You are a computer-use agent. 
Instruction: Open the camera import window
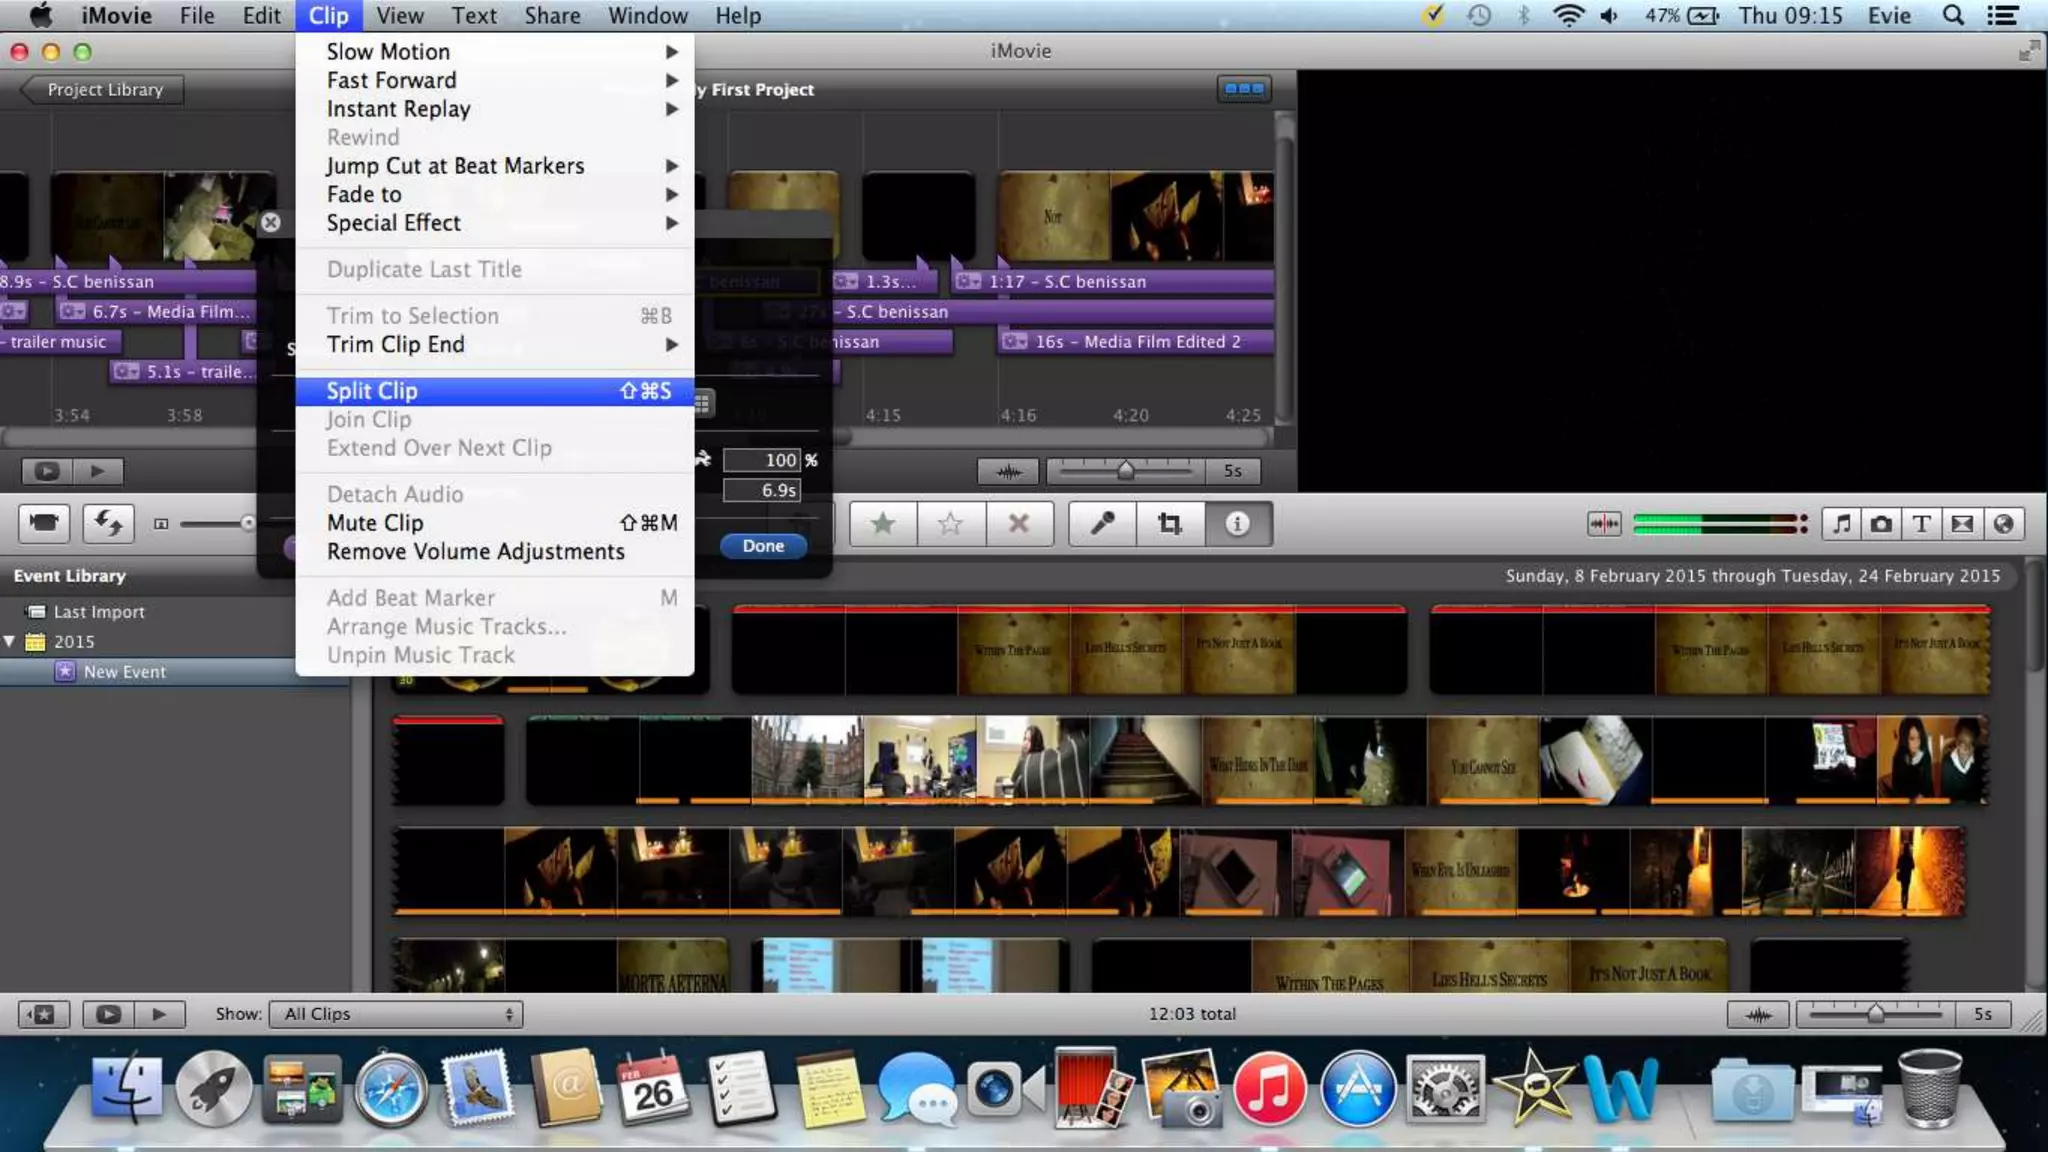(x=44, y=523)
